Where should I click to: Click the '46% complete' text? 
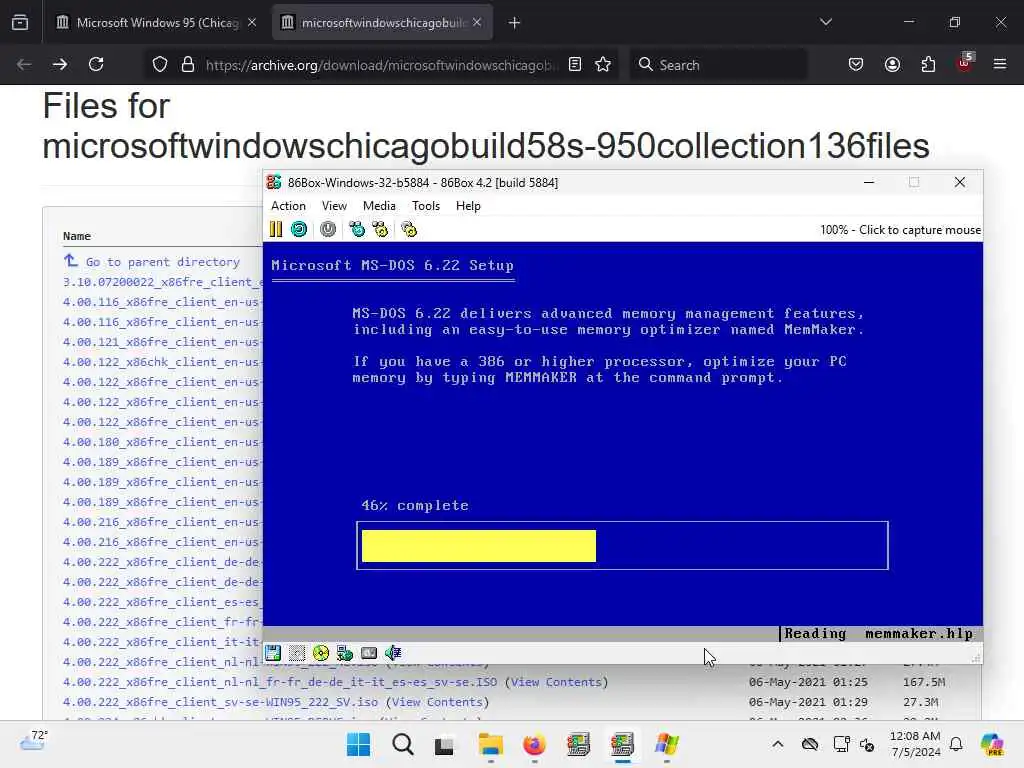pos(415,505)
